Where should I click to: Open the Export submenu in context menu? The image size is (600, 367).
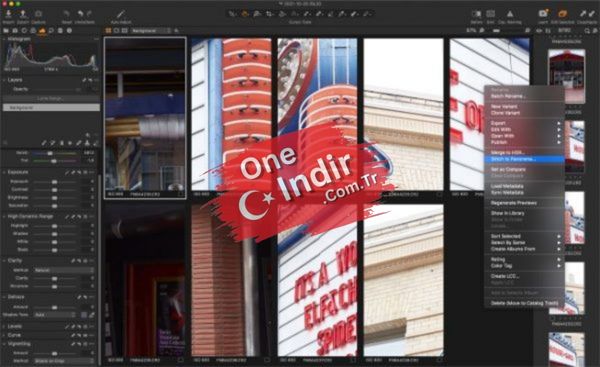click(x=524, y=123)
